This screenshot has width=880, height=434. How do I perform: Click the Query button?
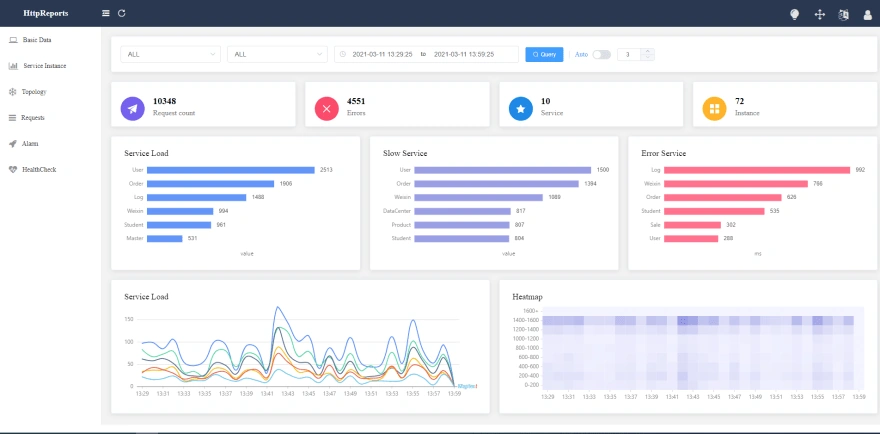tap(544, 54)
